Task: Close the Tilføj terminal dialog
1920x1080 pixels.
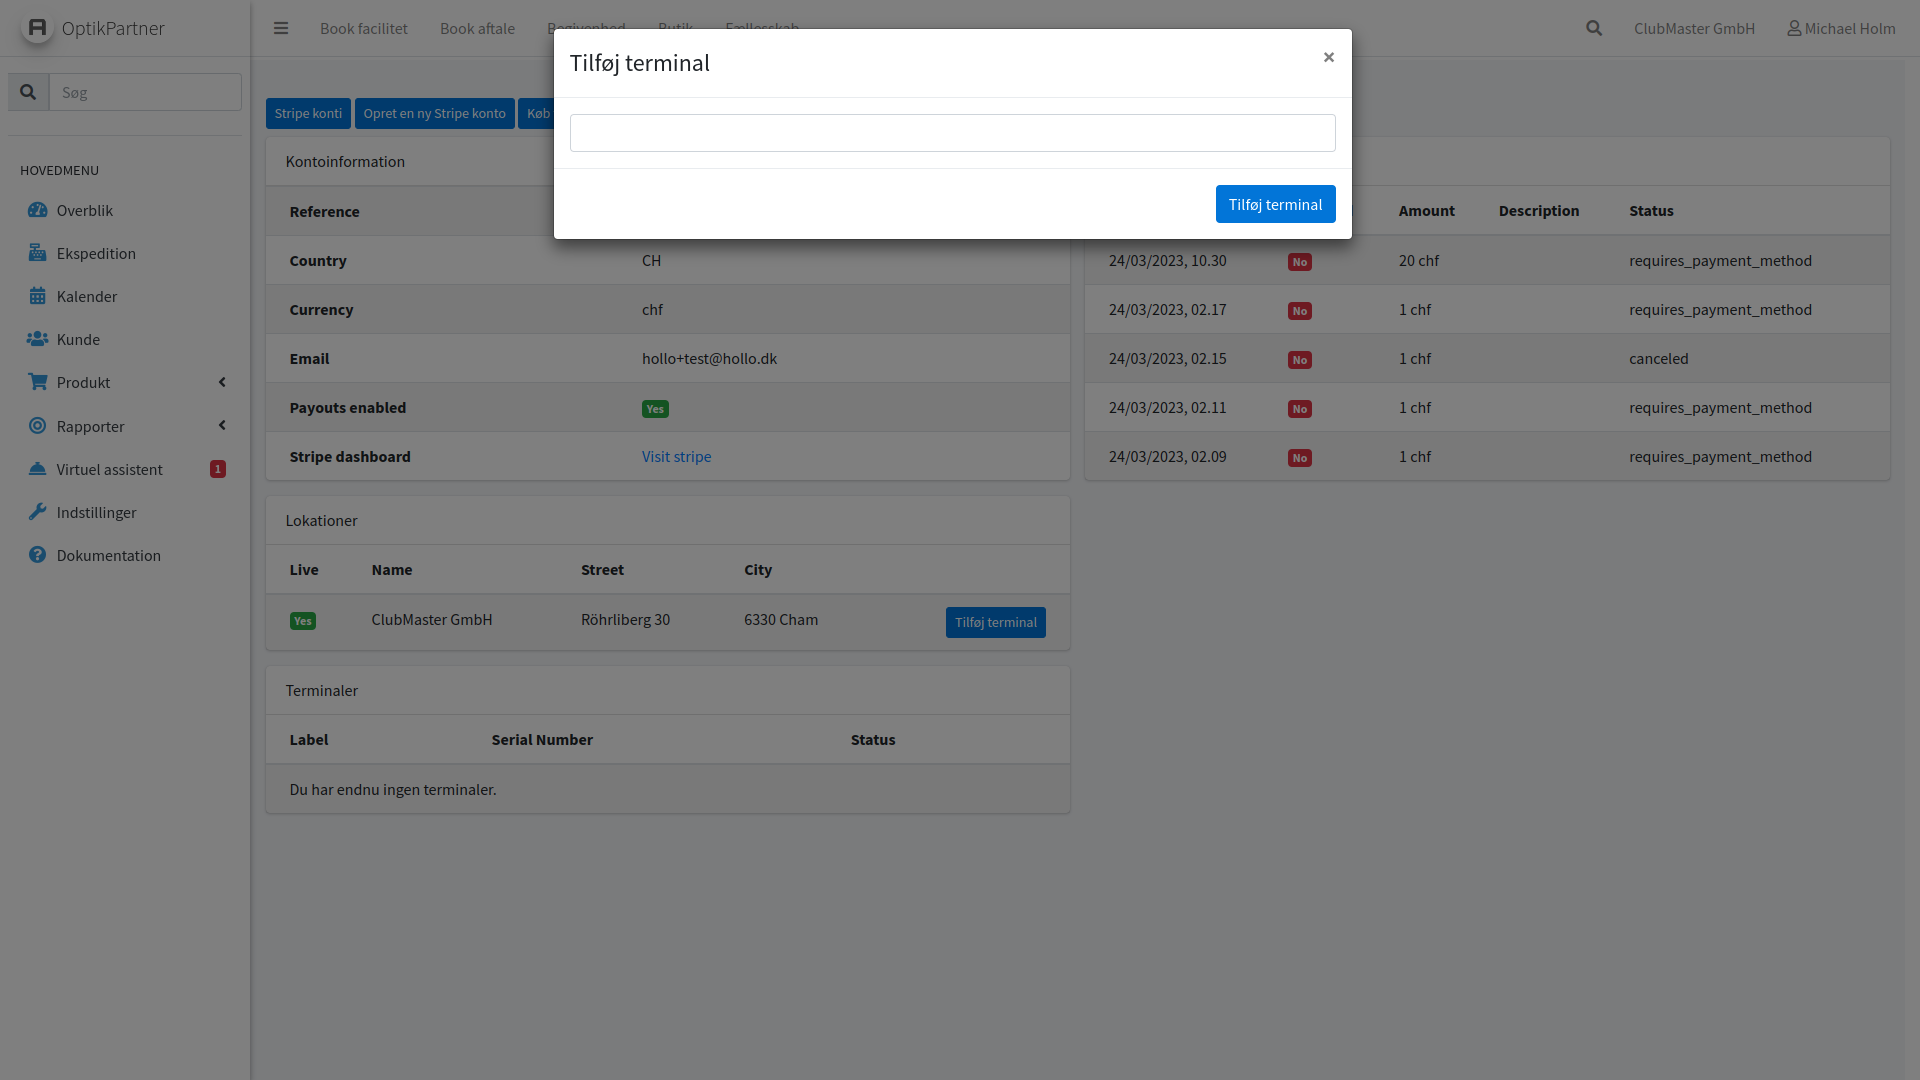Action: point(1328,57)
